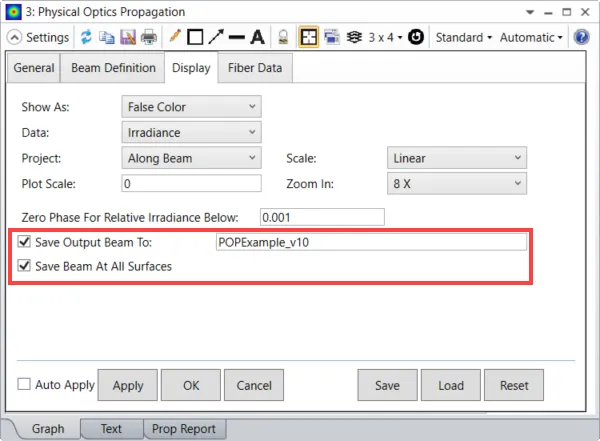This screenshot has height=441, width=600.
Task: Click the Save As image icon
Action: click(128, 37)
